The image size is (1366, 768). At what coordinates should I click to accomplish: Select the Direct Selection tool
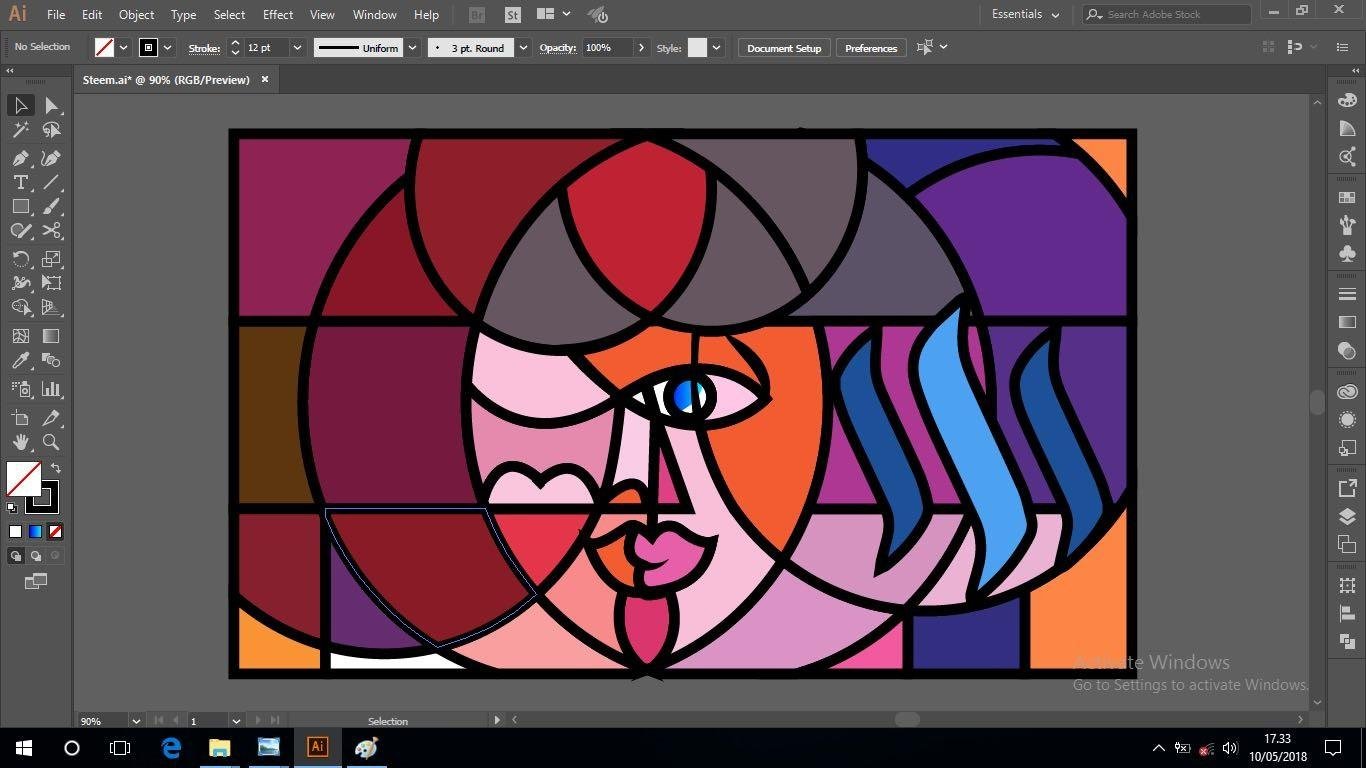(x=51, y=105)
